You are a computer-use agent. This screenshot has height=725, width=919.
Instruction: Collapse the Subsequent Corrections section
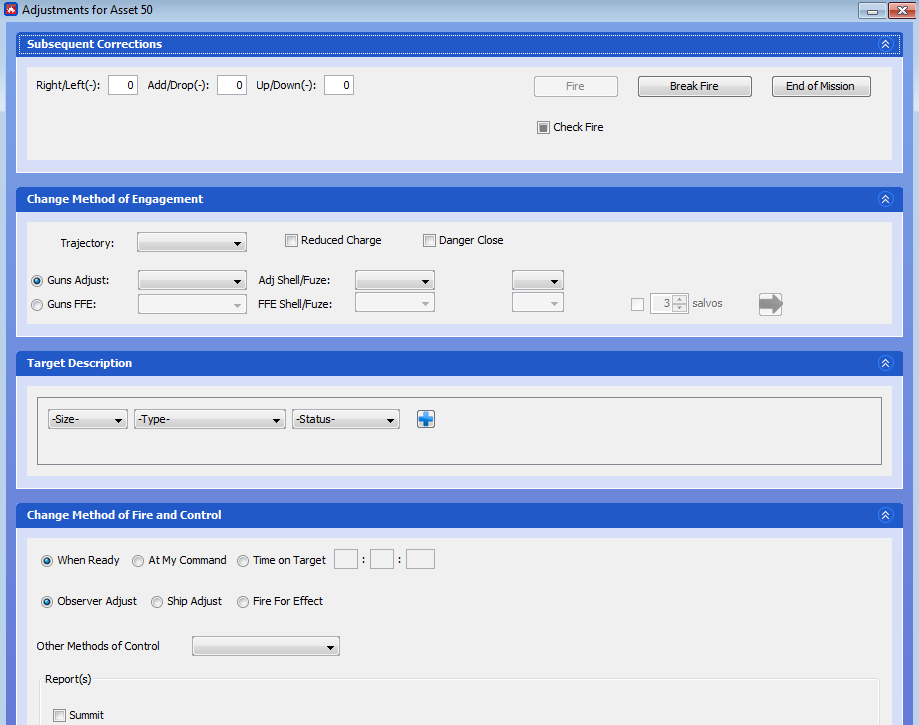(x=885, y=44)
